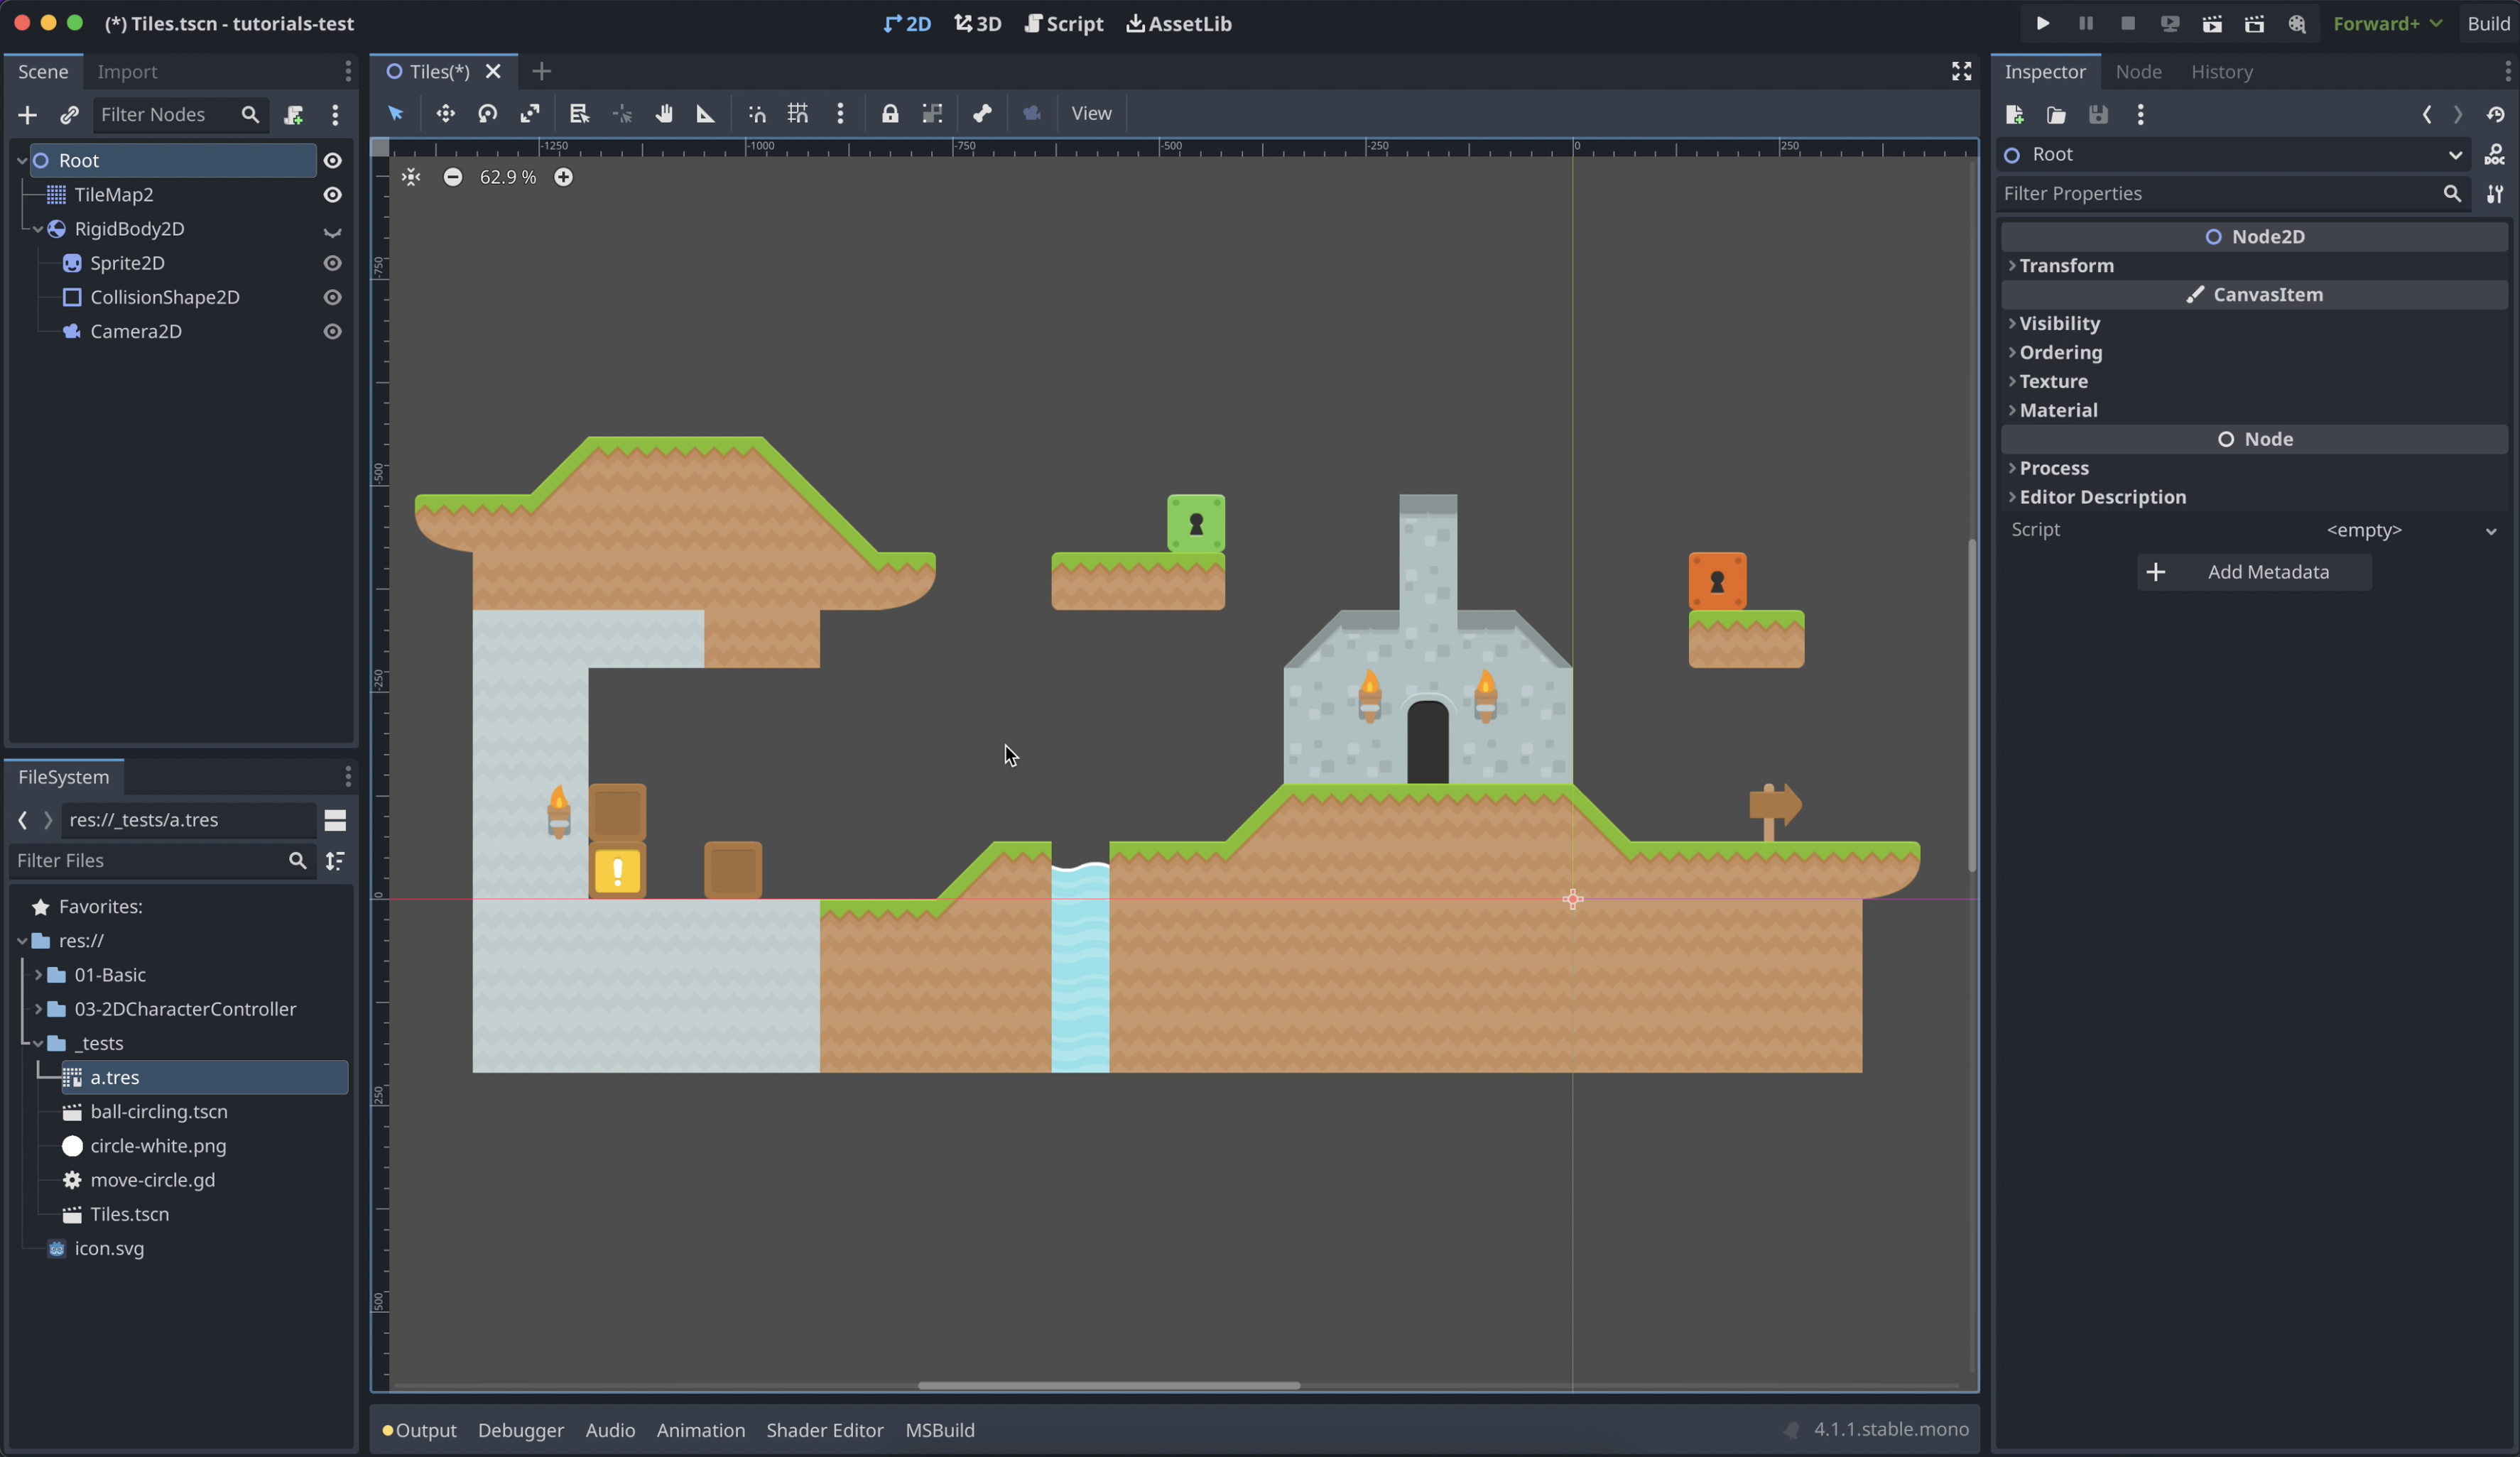Switch to the 3D workspace
The image size is (2520, 1457).
pos(977,23)
